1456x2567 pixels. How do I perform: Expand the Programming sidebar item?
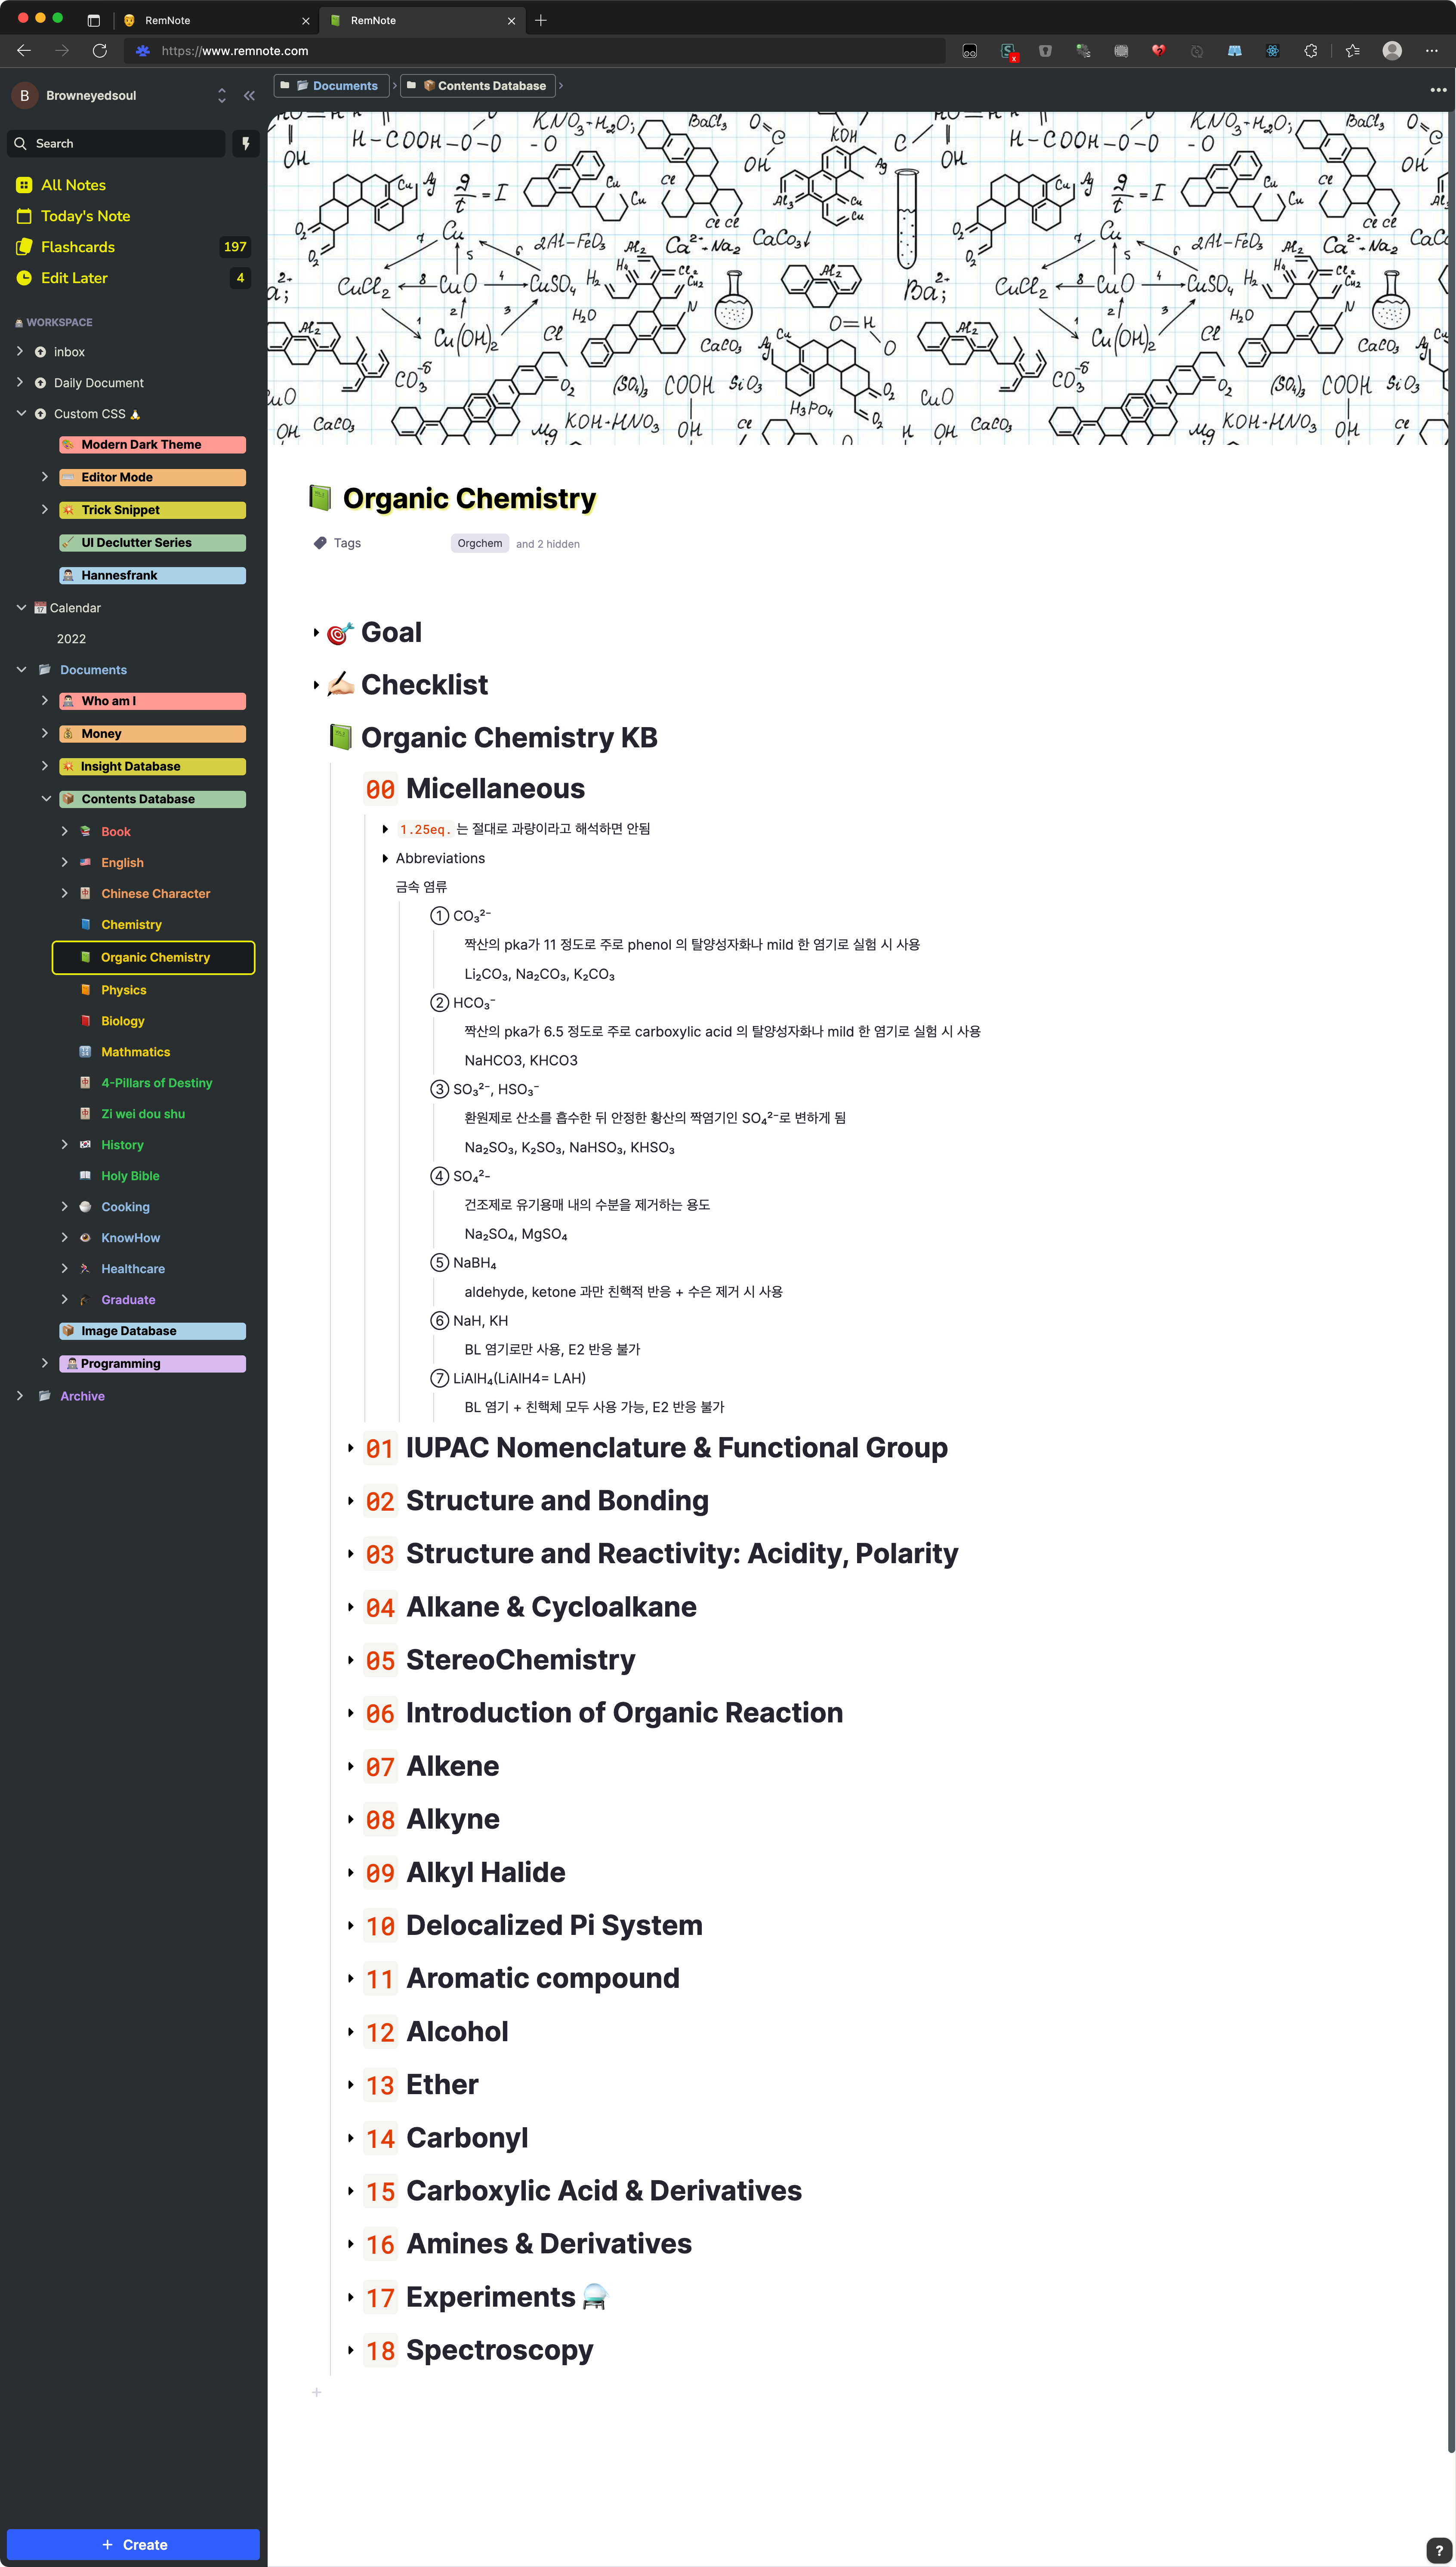point(45,1363)
